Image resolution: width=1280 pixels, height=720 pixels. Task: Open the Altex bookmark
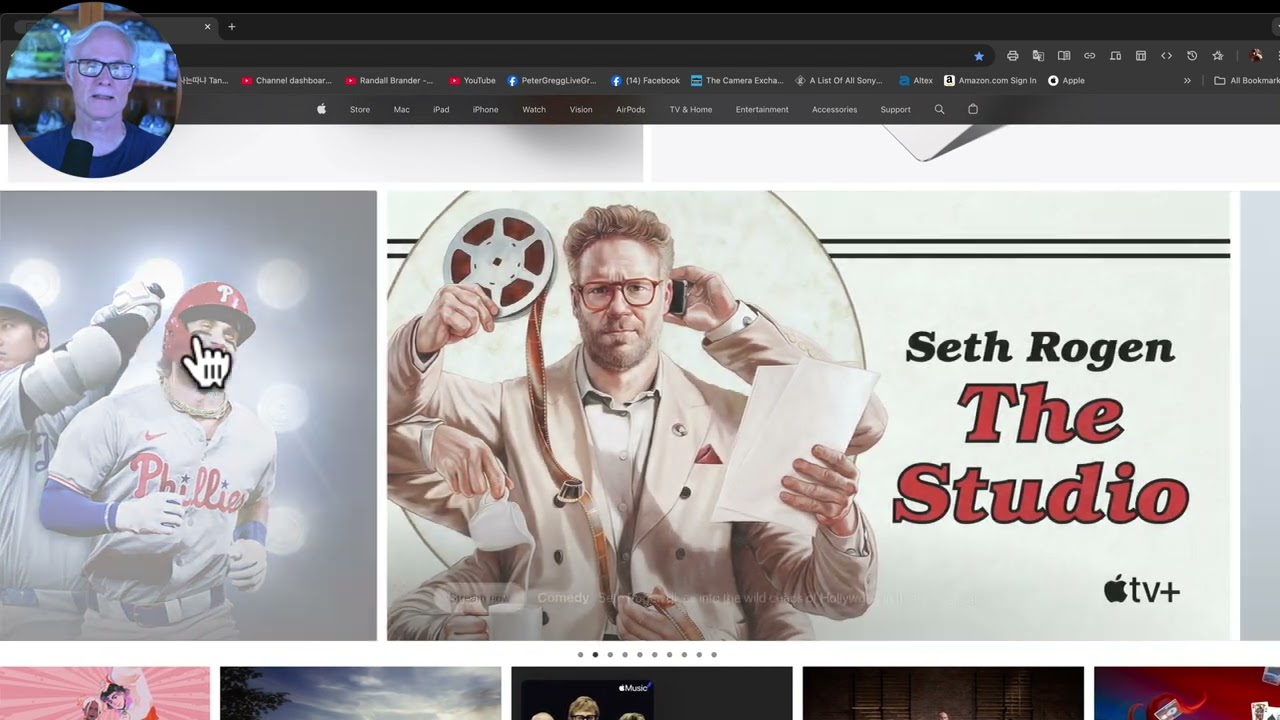tap(916, 81)
